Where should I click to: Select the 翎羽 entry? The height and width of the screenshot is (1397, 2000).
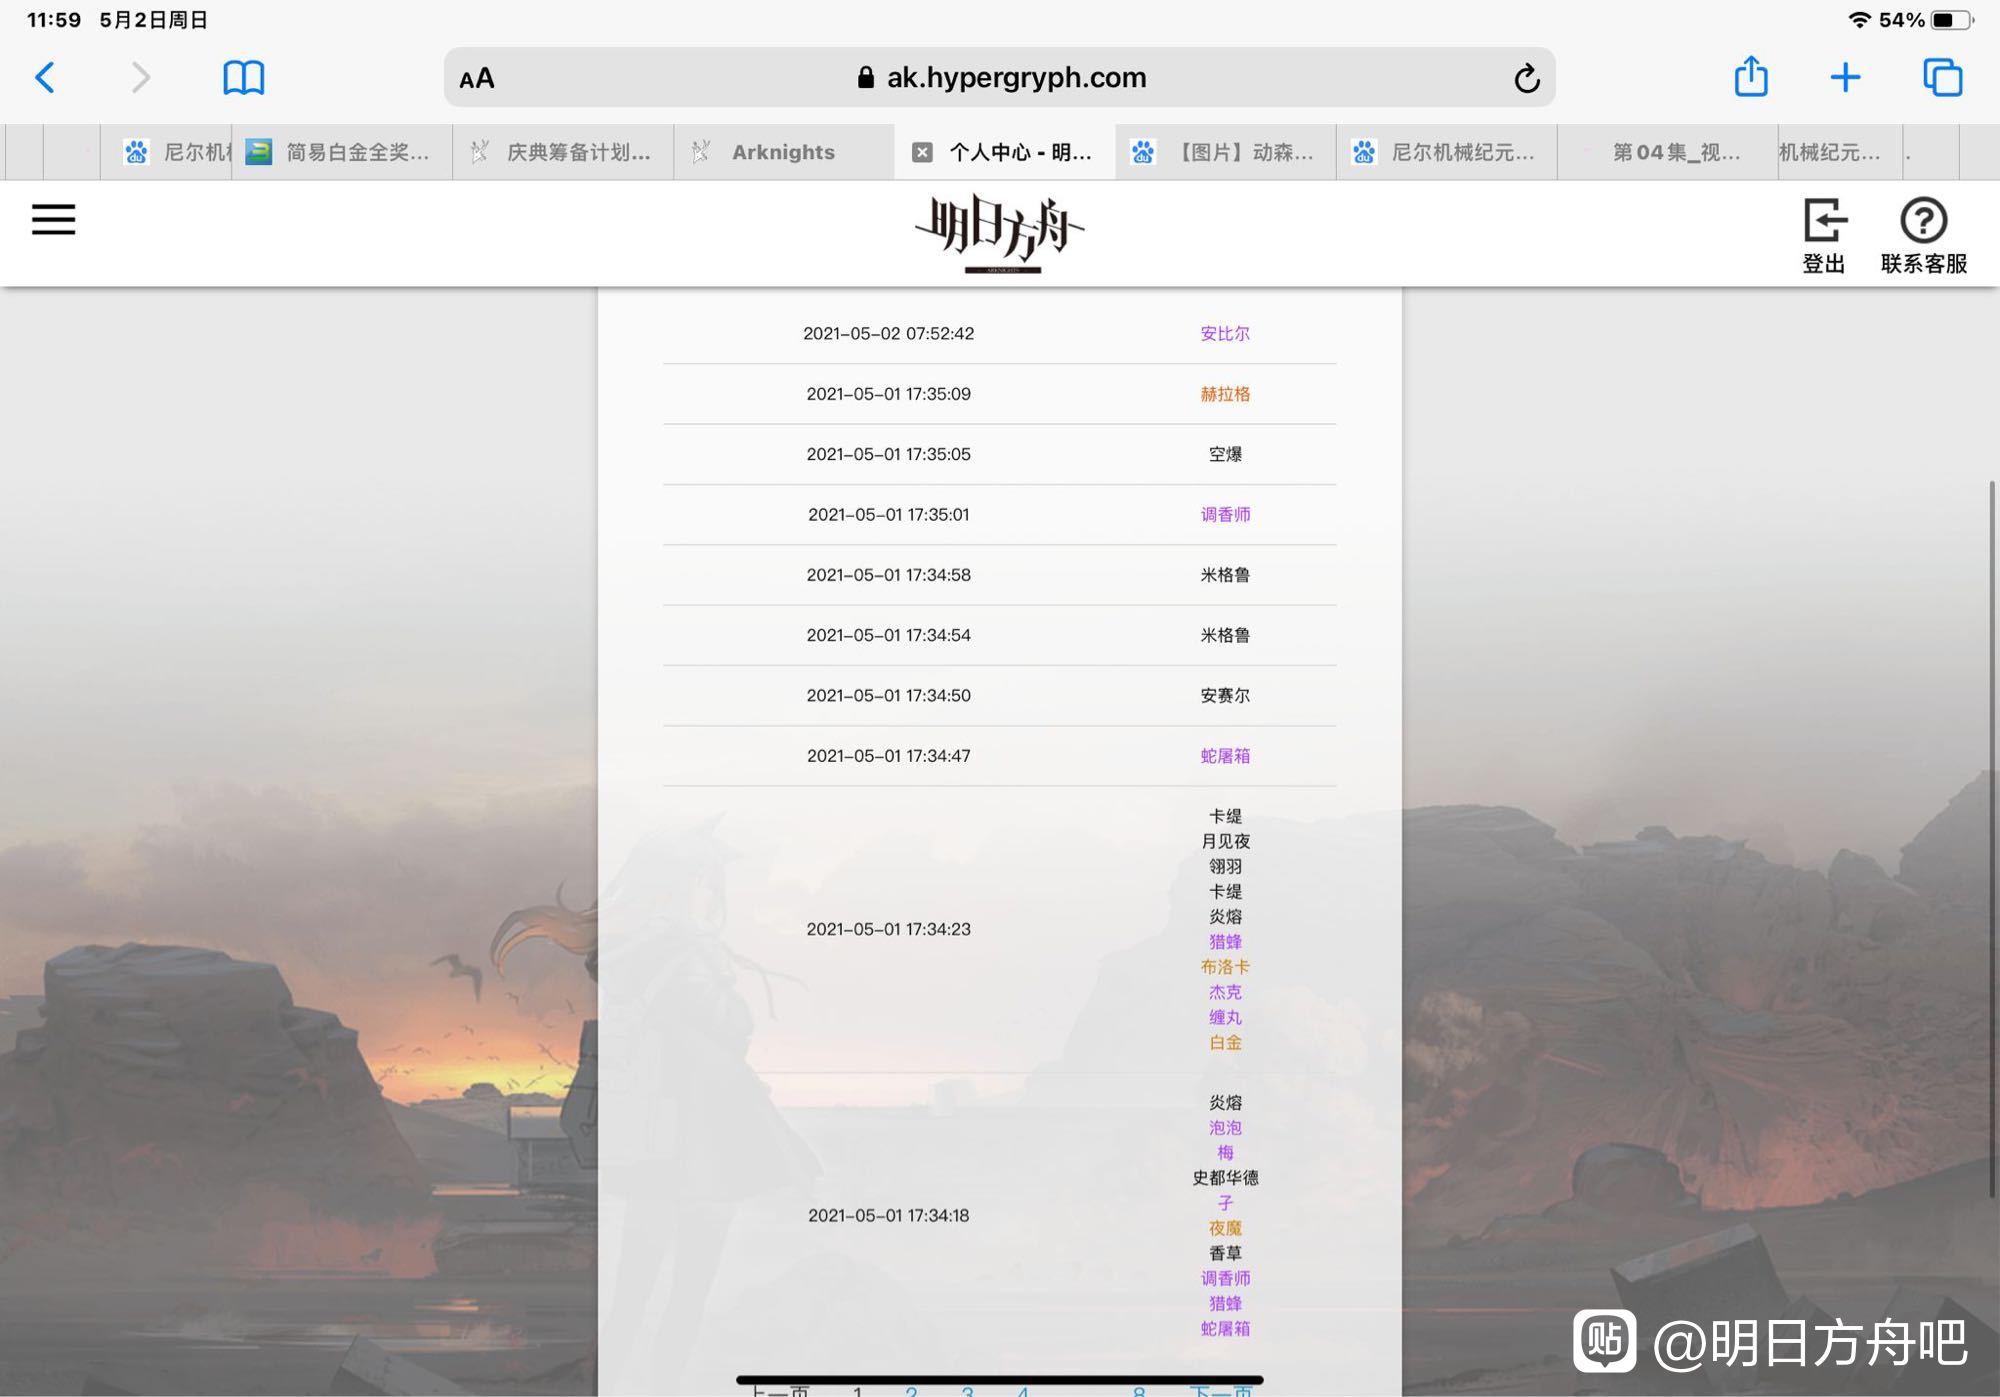1225,867
